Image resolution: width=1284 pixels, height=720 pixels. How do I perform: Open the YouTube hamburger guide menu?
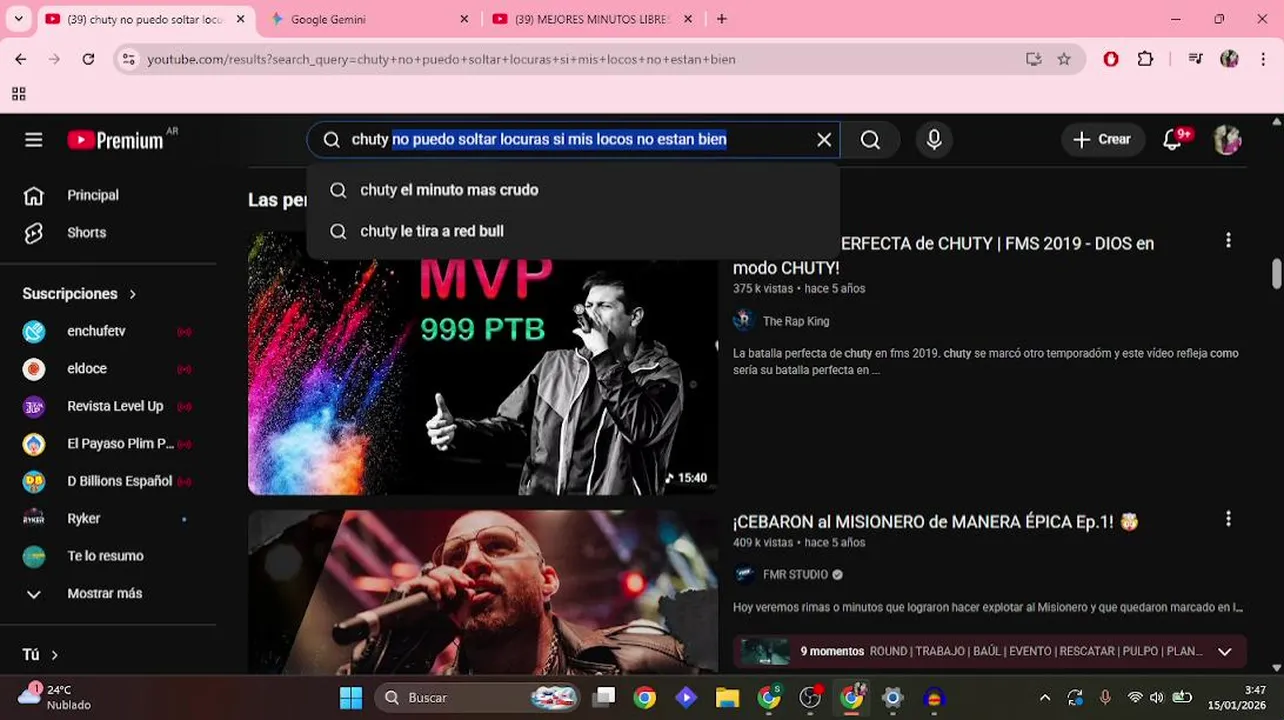tap(34, 140)
